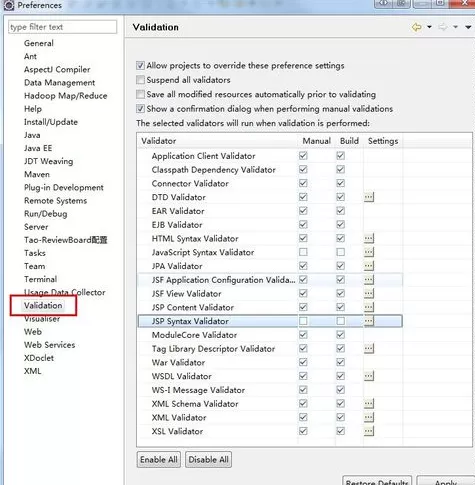
Task: Click the type filter text field
Action: (63, 27)
